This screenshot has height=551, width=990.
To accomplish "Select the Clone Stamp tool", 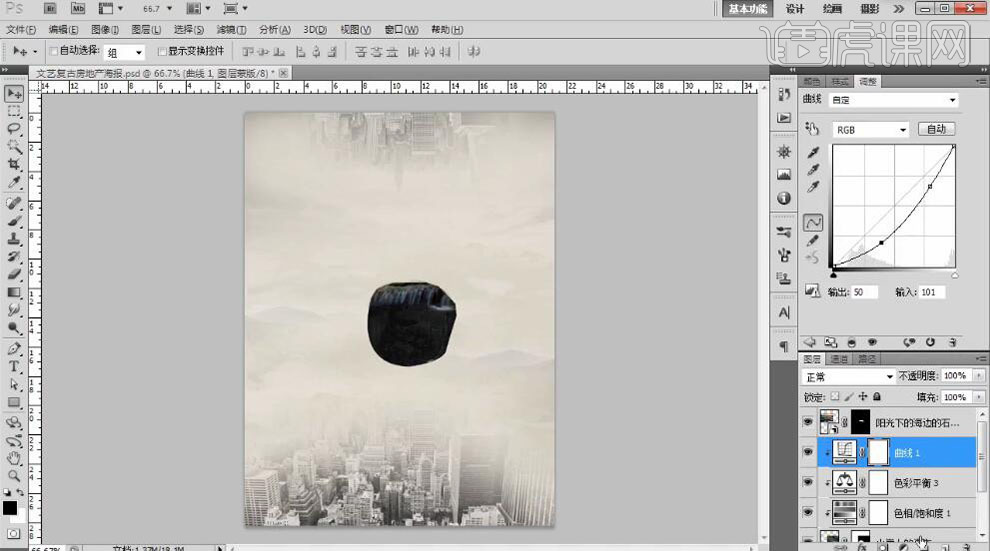I will 14,239.
